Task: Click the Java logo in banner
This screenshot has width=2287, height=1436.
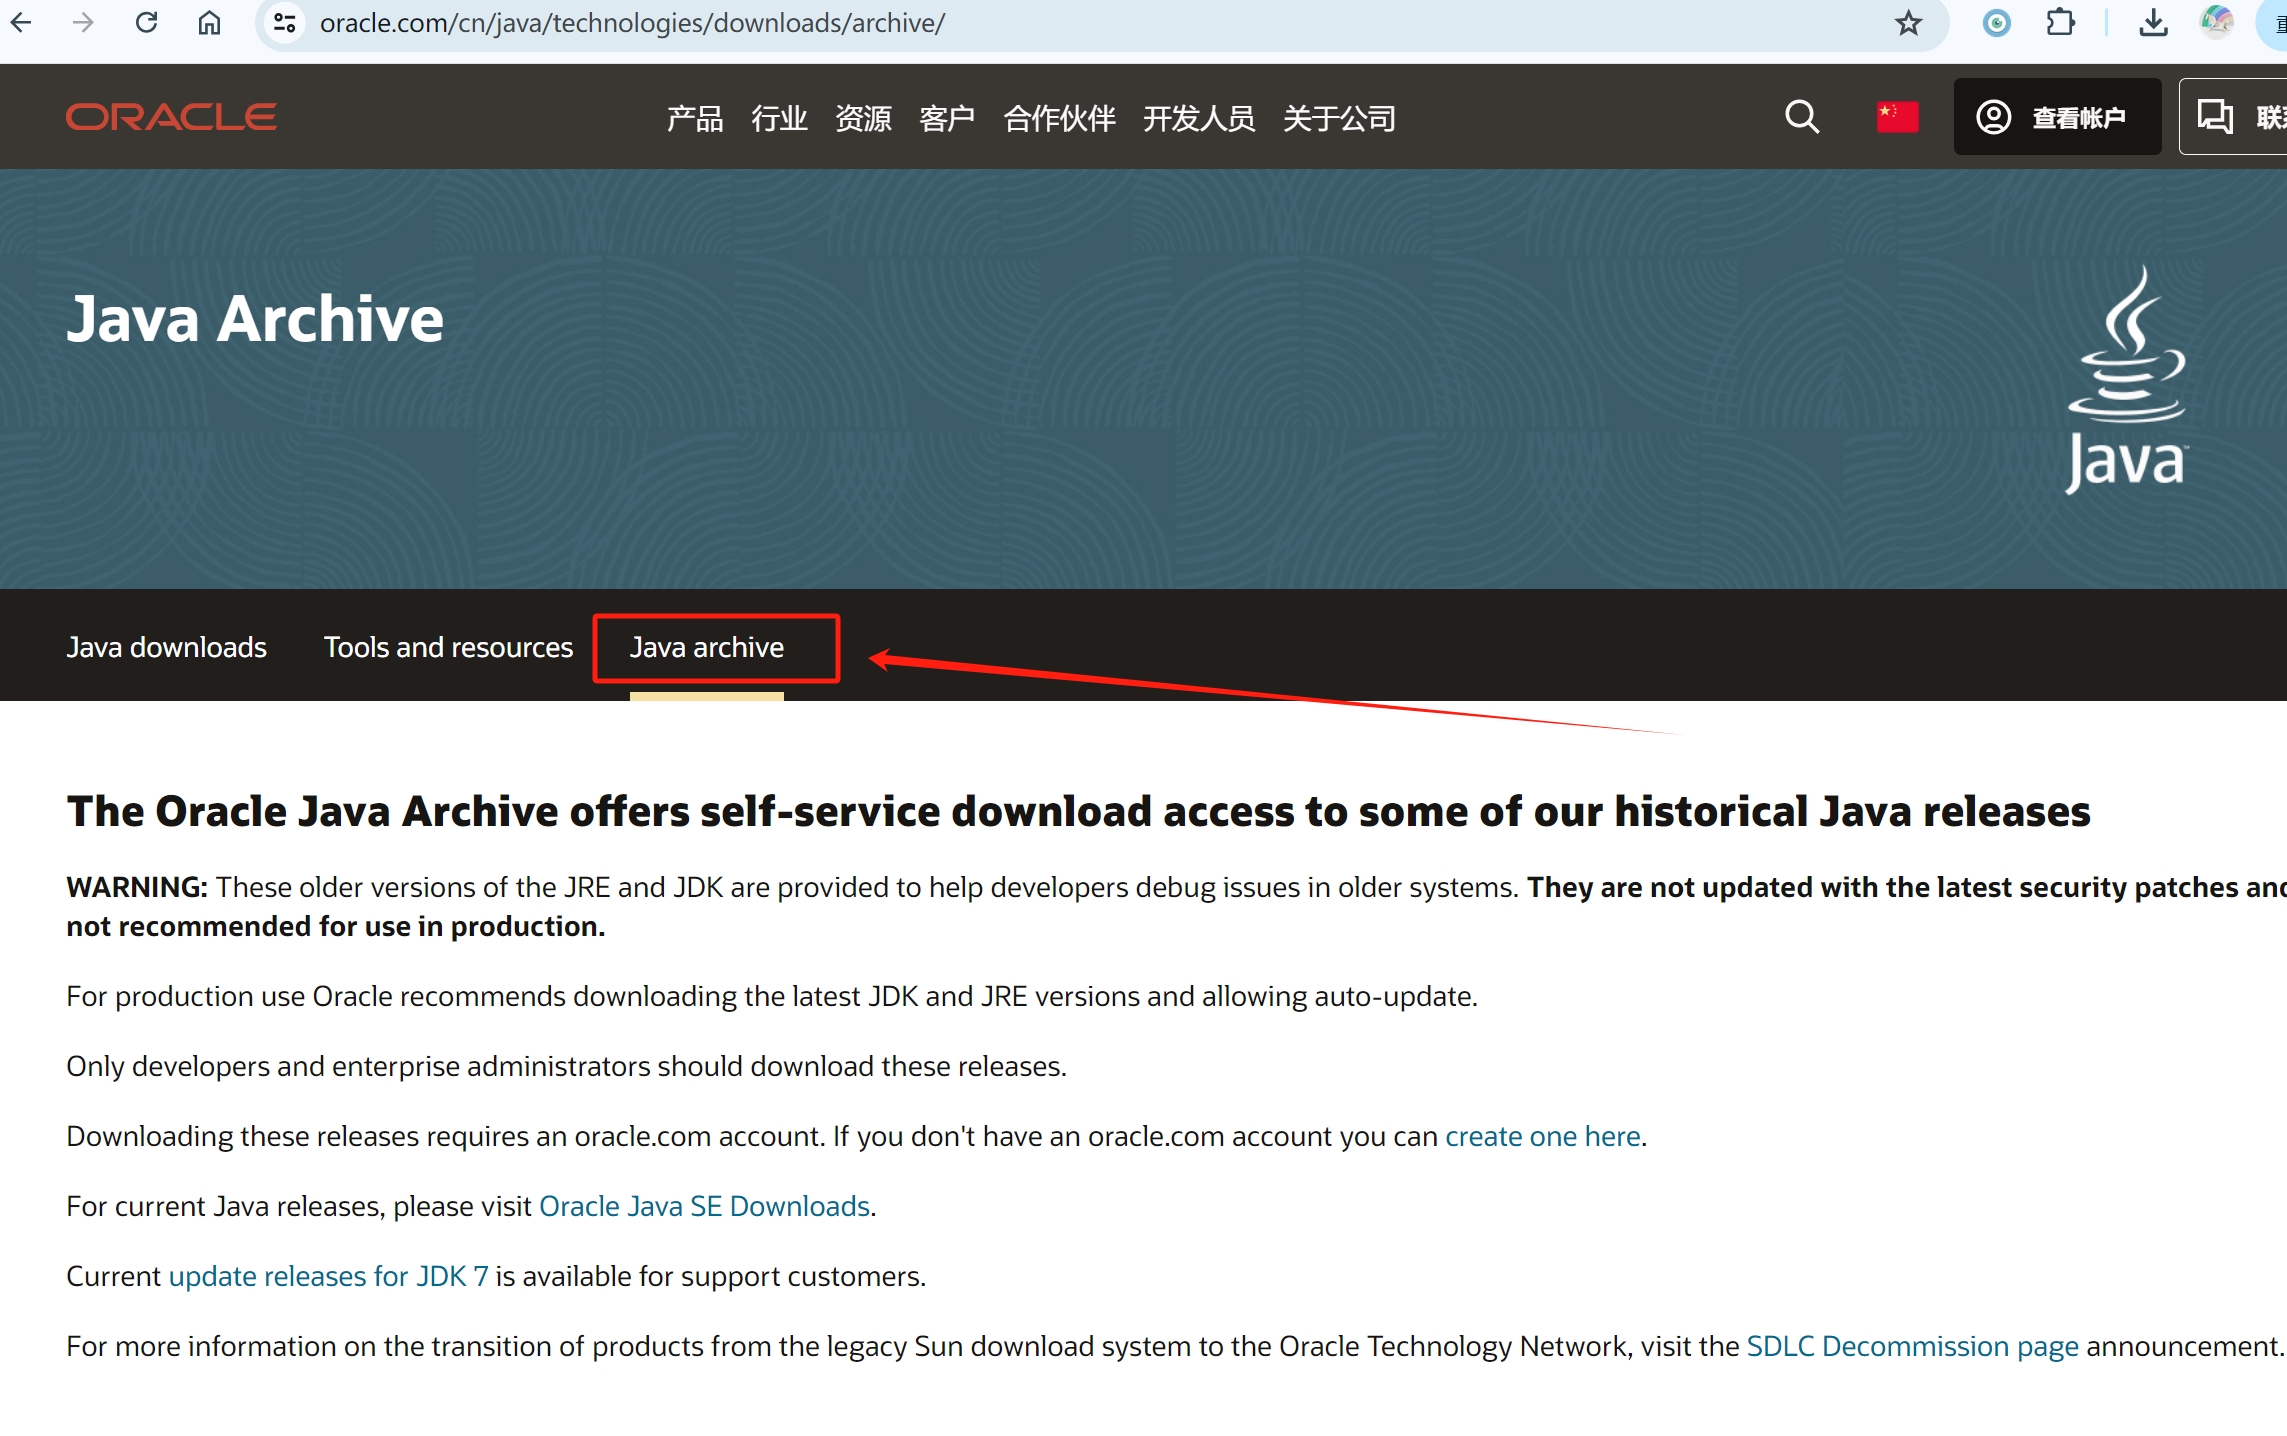Action: 2127,380
